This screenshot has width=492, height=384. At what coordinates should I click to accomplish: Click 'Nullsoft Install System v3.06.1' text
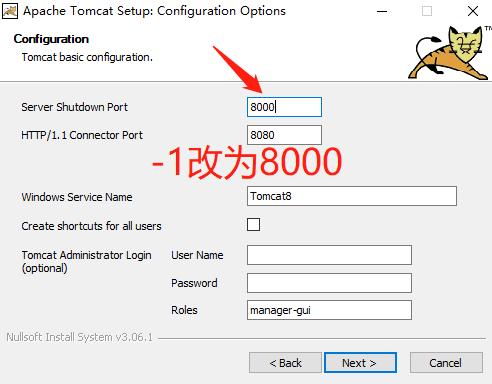click(x=79, y=337)
